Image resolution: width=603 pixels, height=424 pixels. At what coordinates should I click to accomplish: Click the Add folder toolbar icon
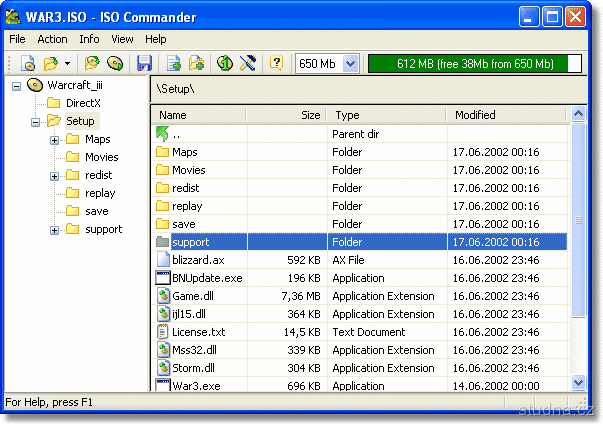click(197, 64)
